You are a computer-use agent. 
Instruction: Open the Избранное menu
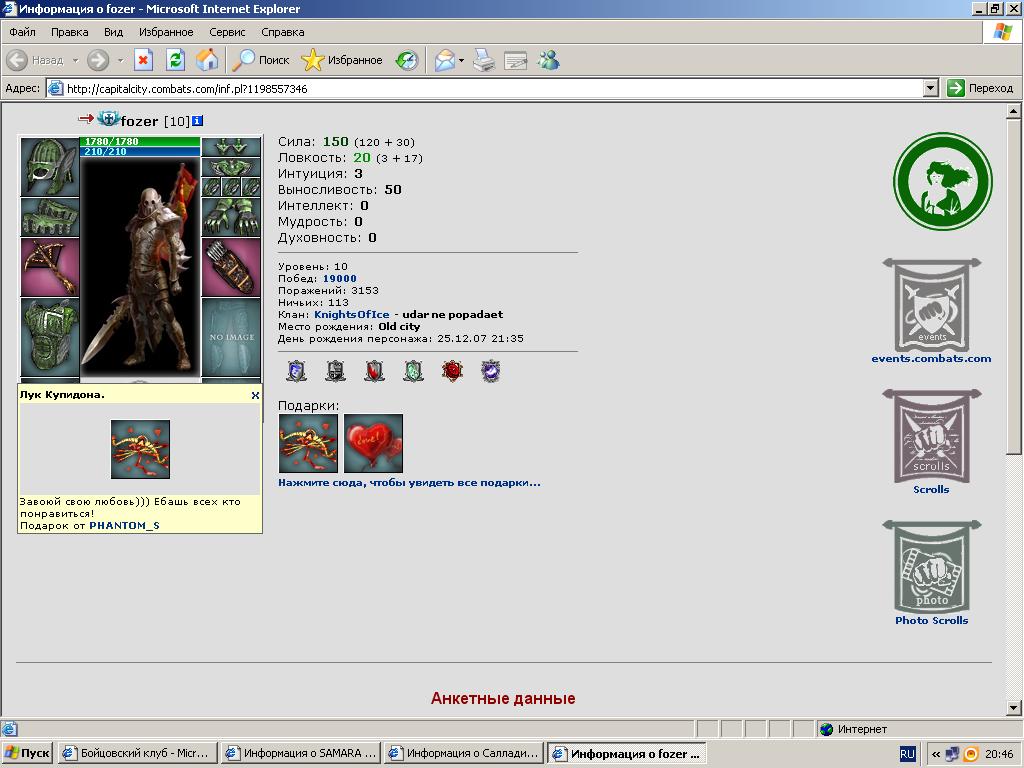point(166,32)
